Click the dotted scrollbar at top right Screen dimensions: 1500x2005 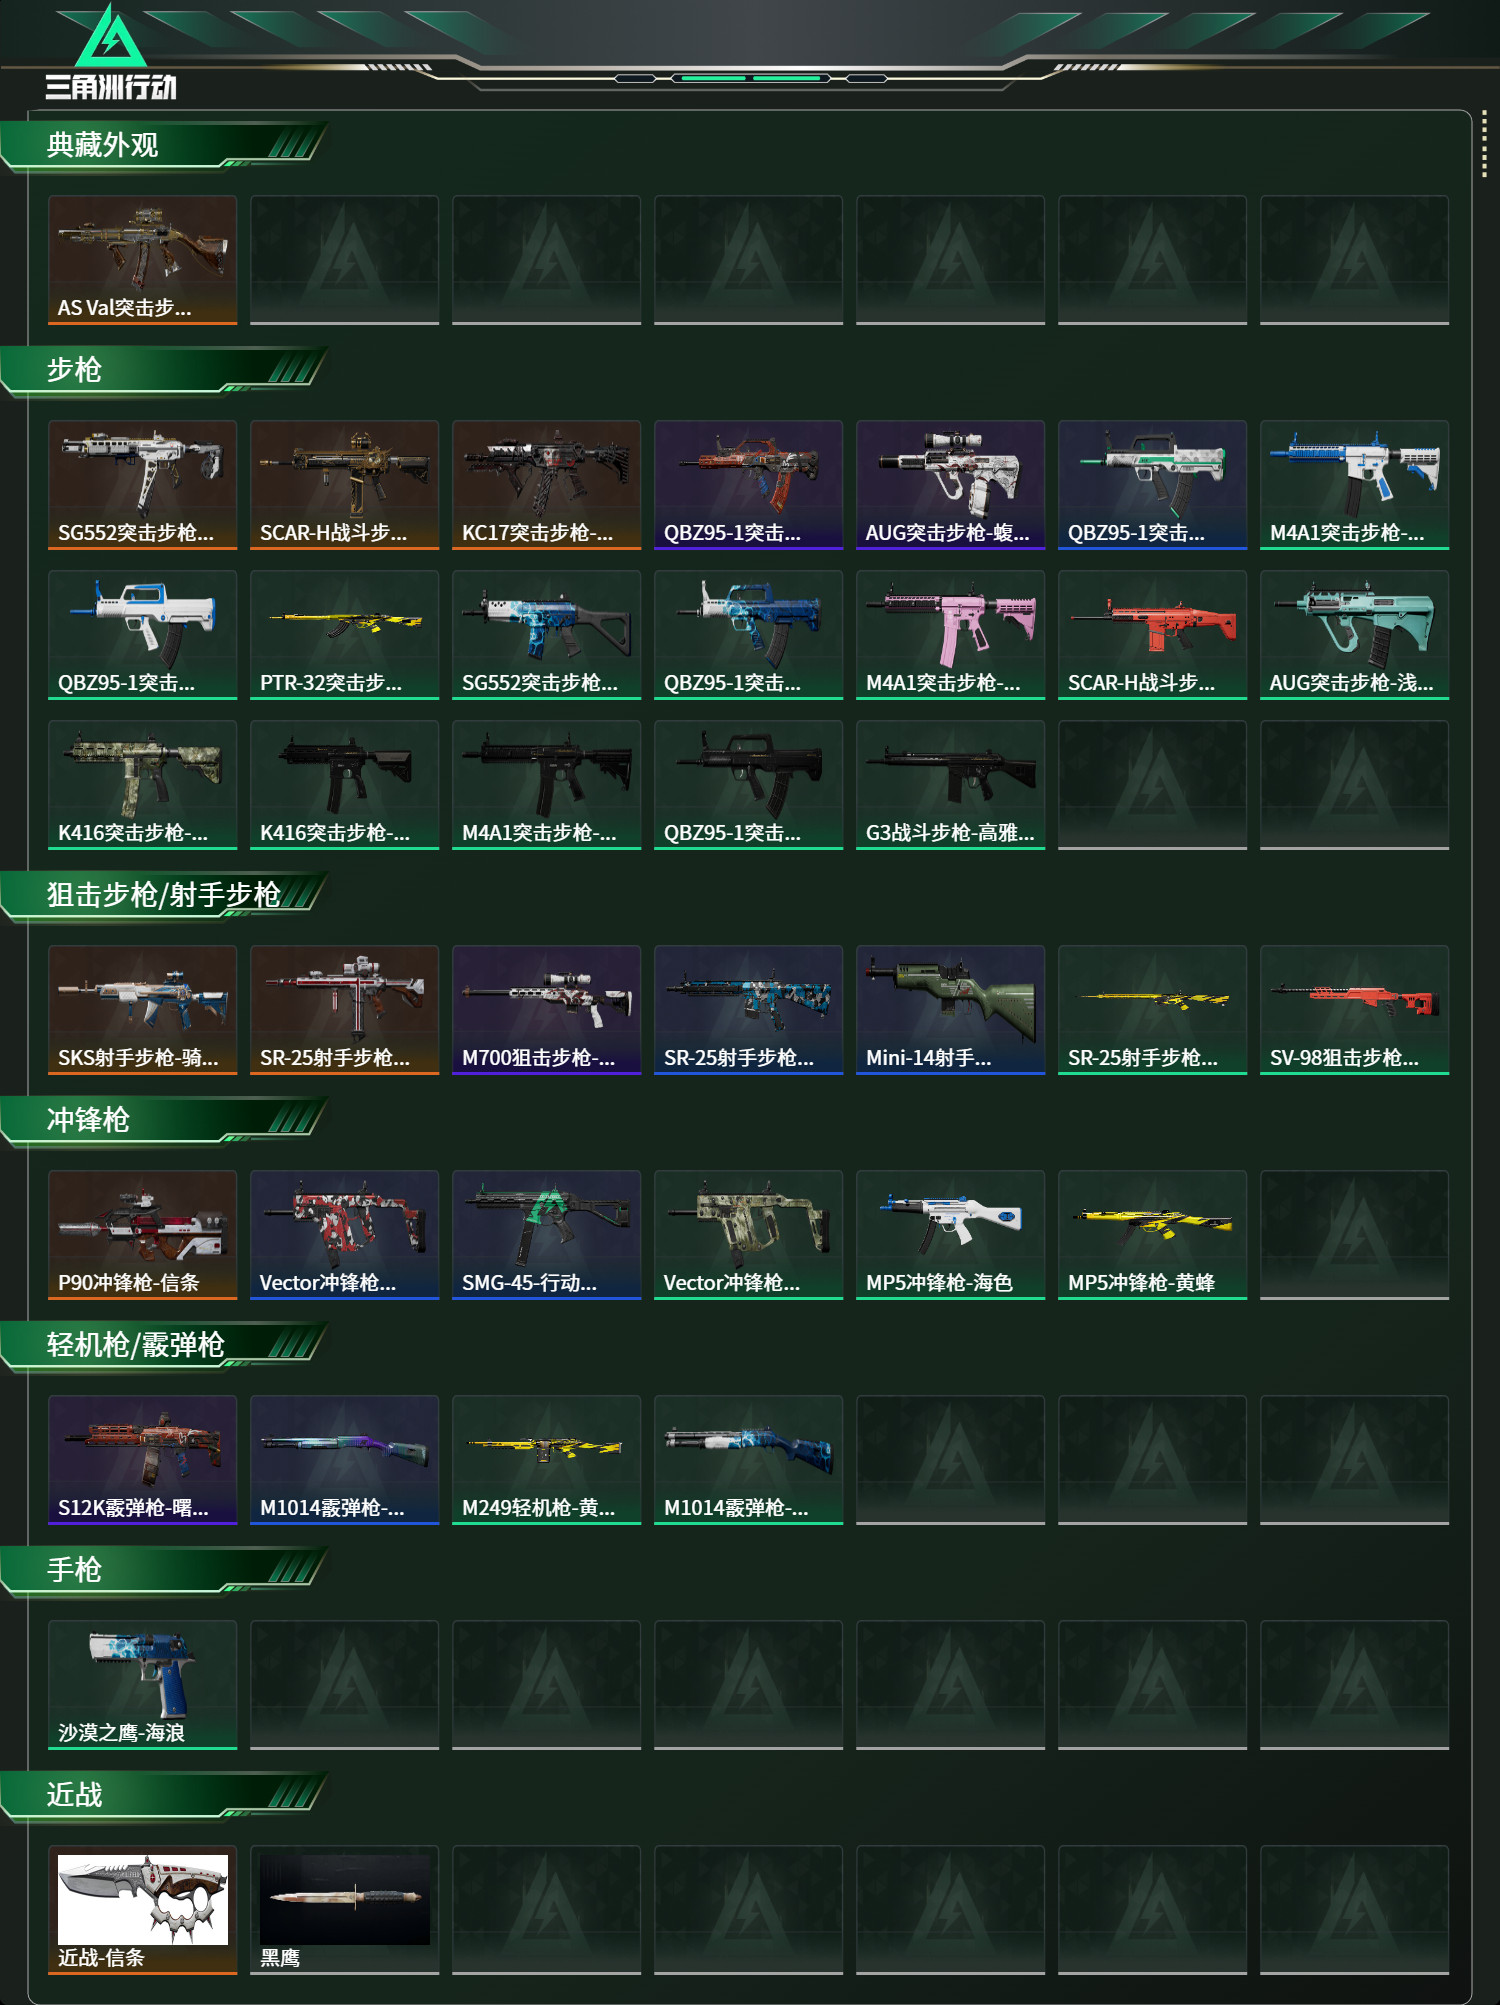(1484, 145)
